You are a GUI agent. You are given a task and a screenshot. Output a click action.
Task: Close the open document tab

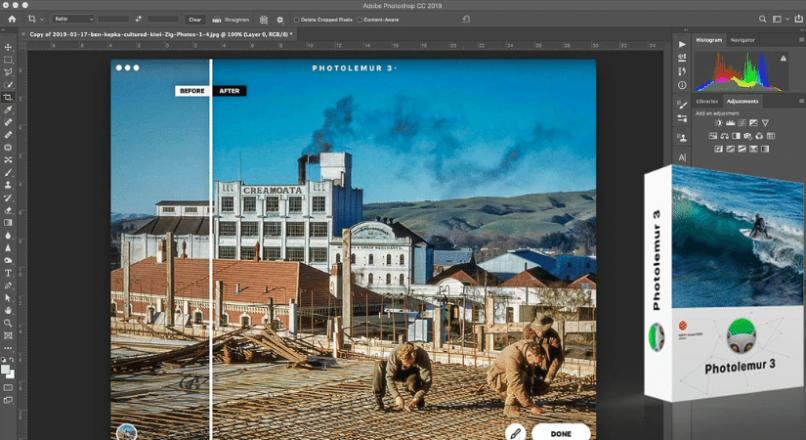pos(23,34)
